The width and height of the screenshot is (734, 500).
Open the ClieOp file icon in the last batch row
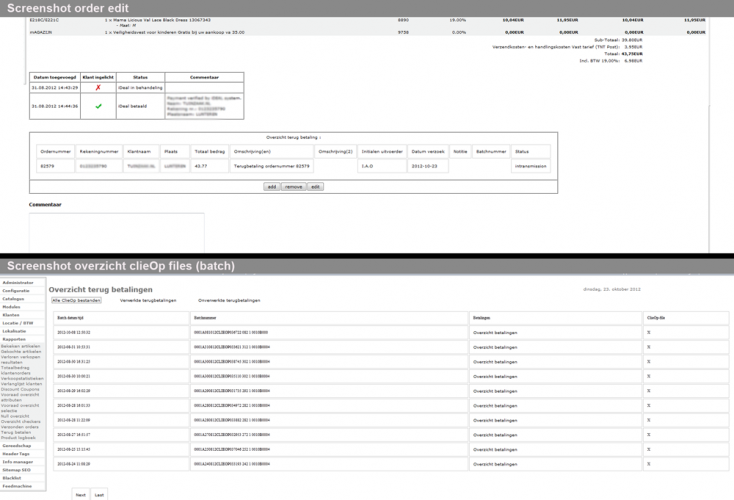[649, 464]
